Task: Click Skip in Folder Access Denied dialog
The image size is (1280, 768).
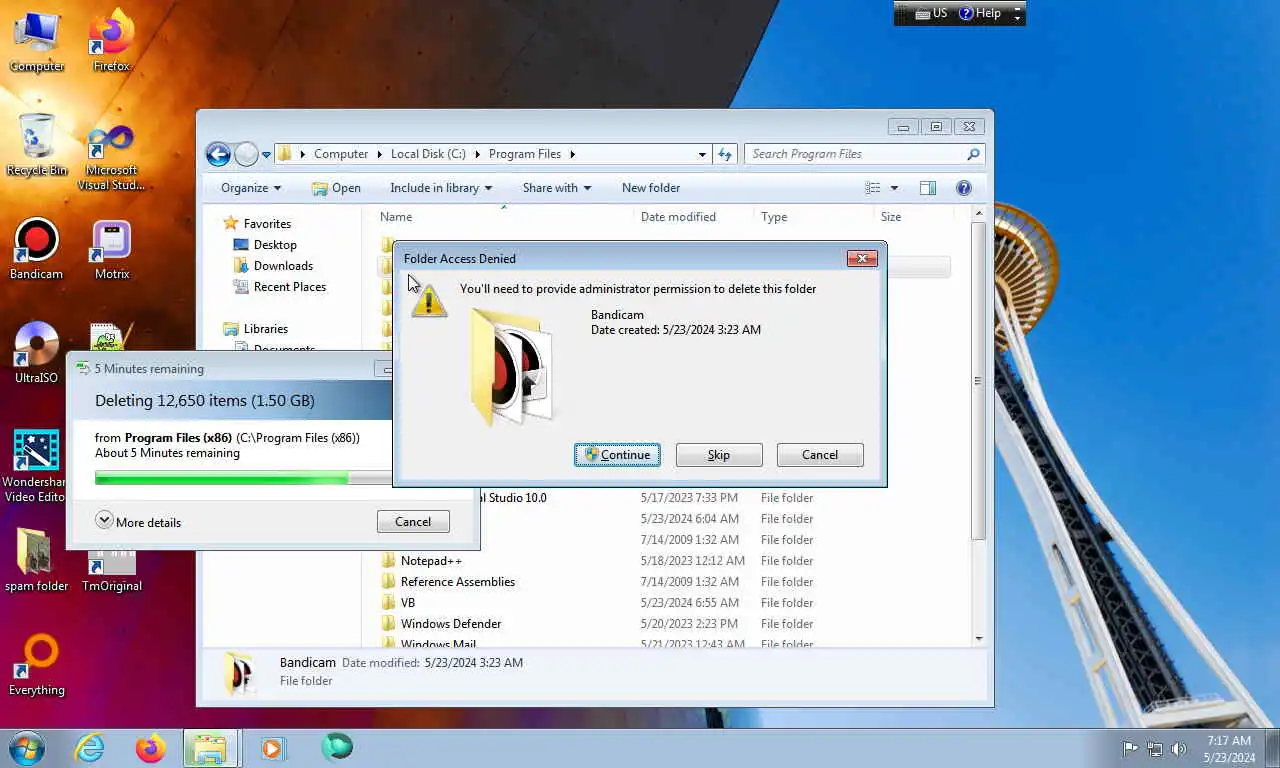Action: [719, 455]
